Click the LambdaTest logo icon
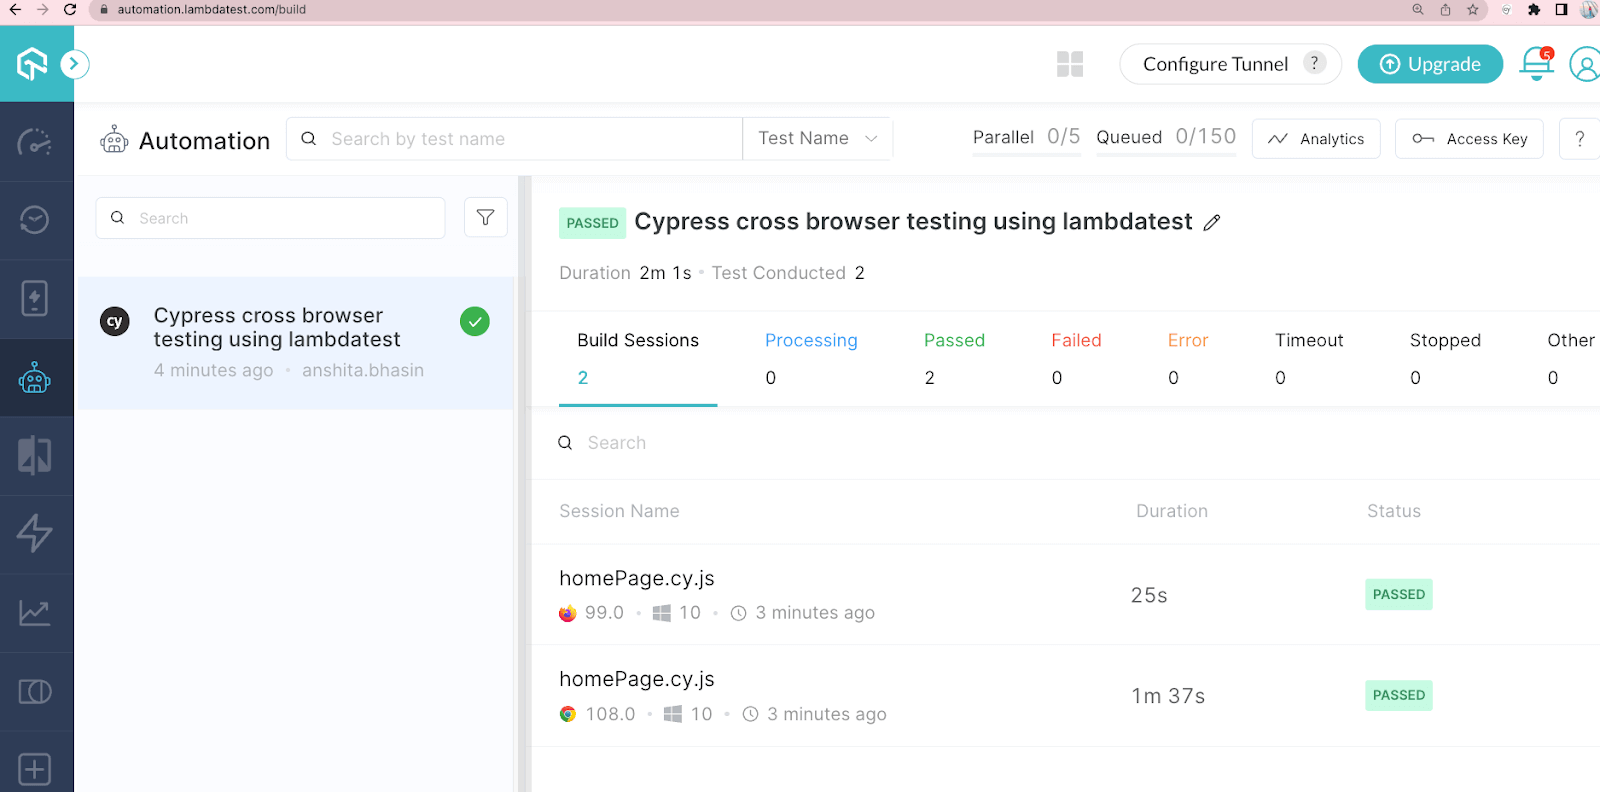This screenshot has width=1600, height=792. [x=32, y=64]
